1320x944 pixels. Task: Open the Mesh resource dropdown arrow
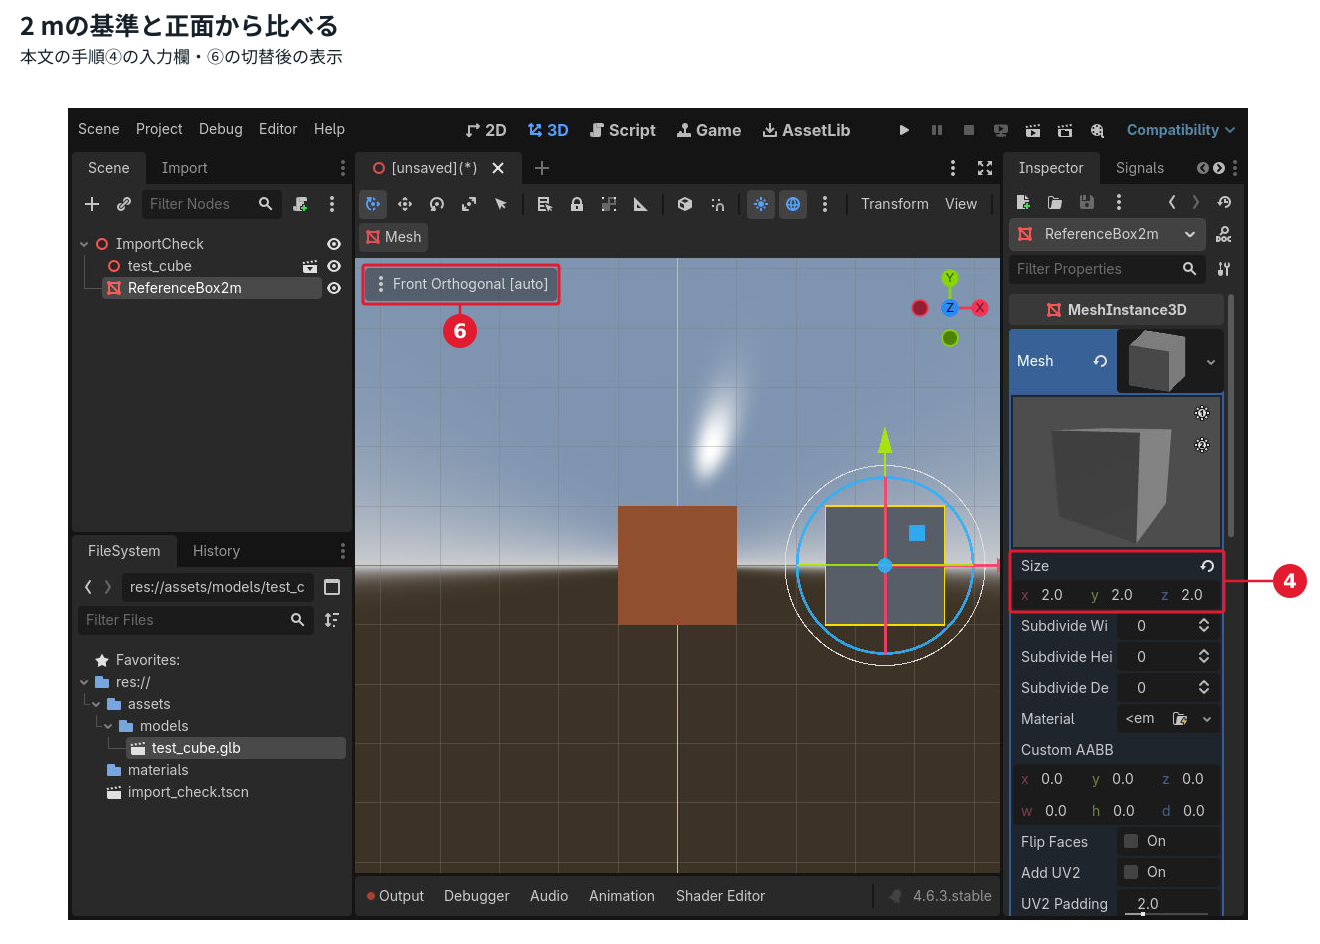pyautogui.click(x=1211, y=362)
